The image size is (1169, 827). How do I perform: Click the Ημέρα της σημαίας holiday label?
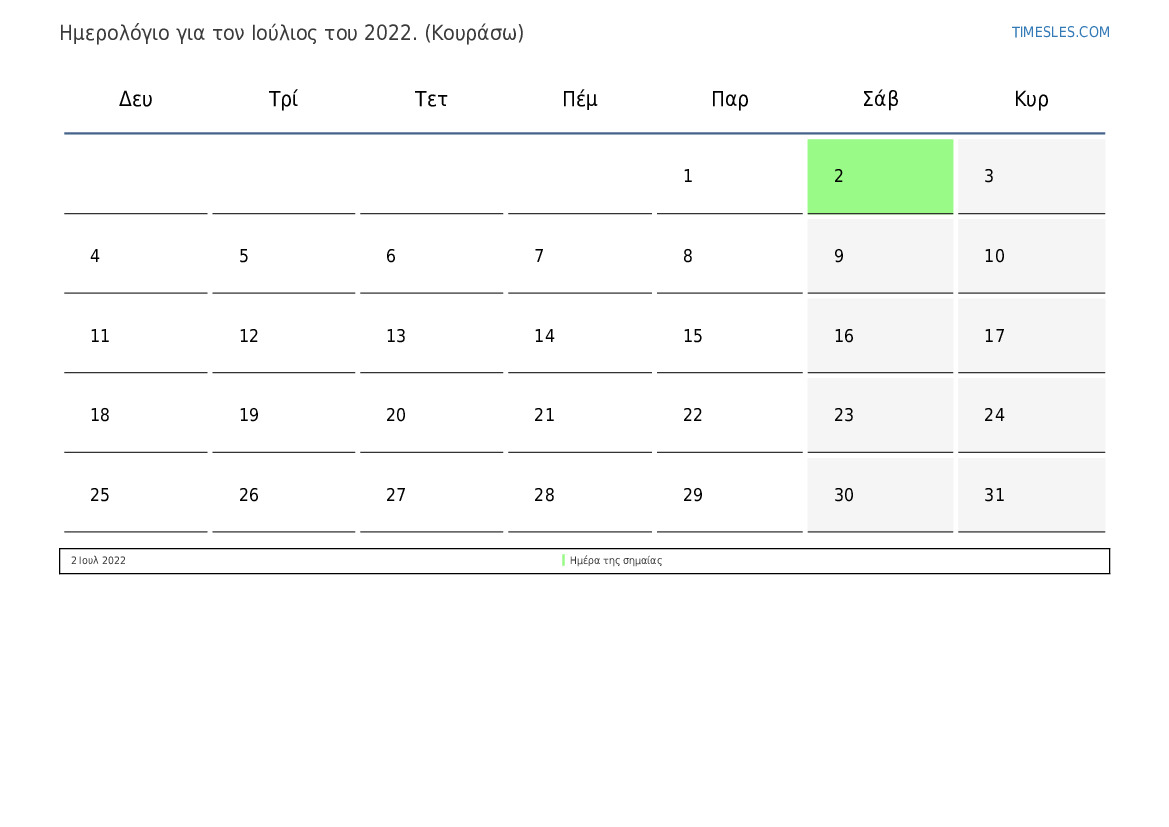(x=616, y=561)
